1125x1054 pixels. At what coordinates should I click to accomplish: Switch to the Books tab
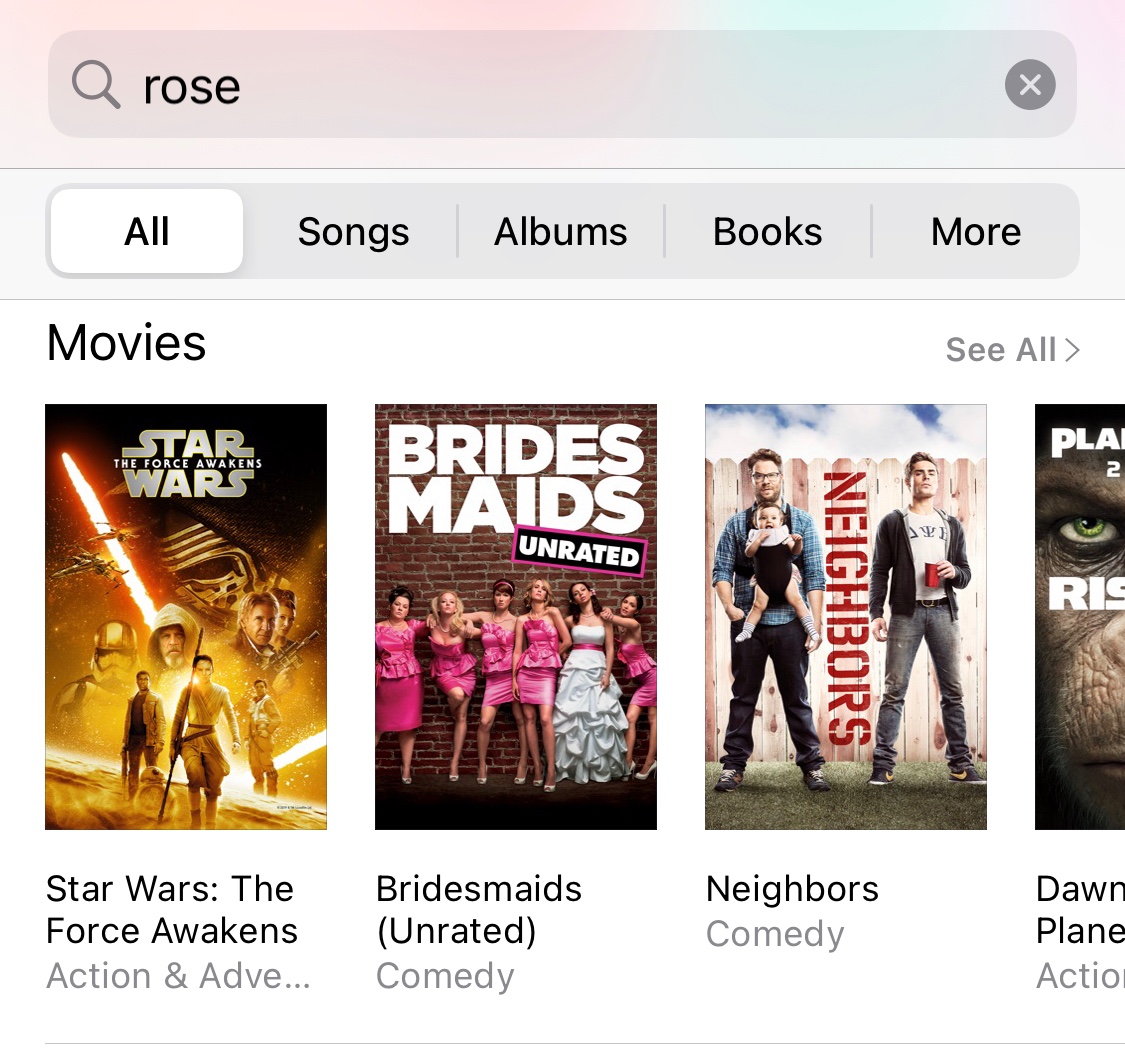(767, 232)
